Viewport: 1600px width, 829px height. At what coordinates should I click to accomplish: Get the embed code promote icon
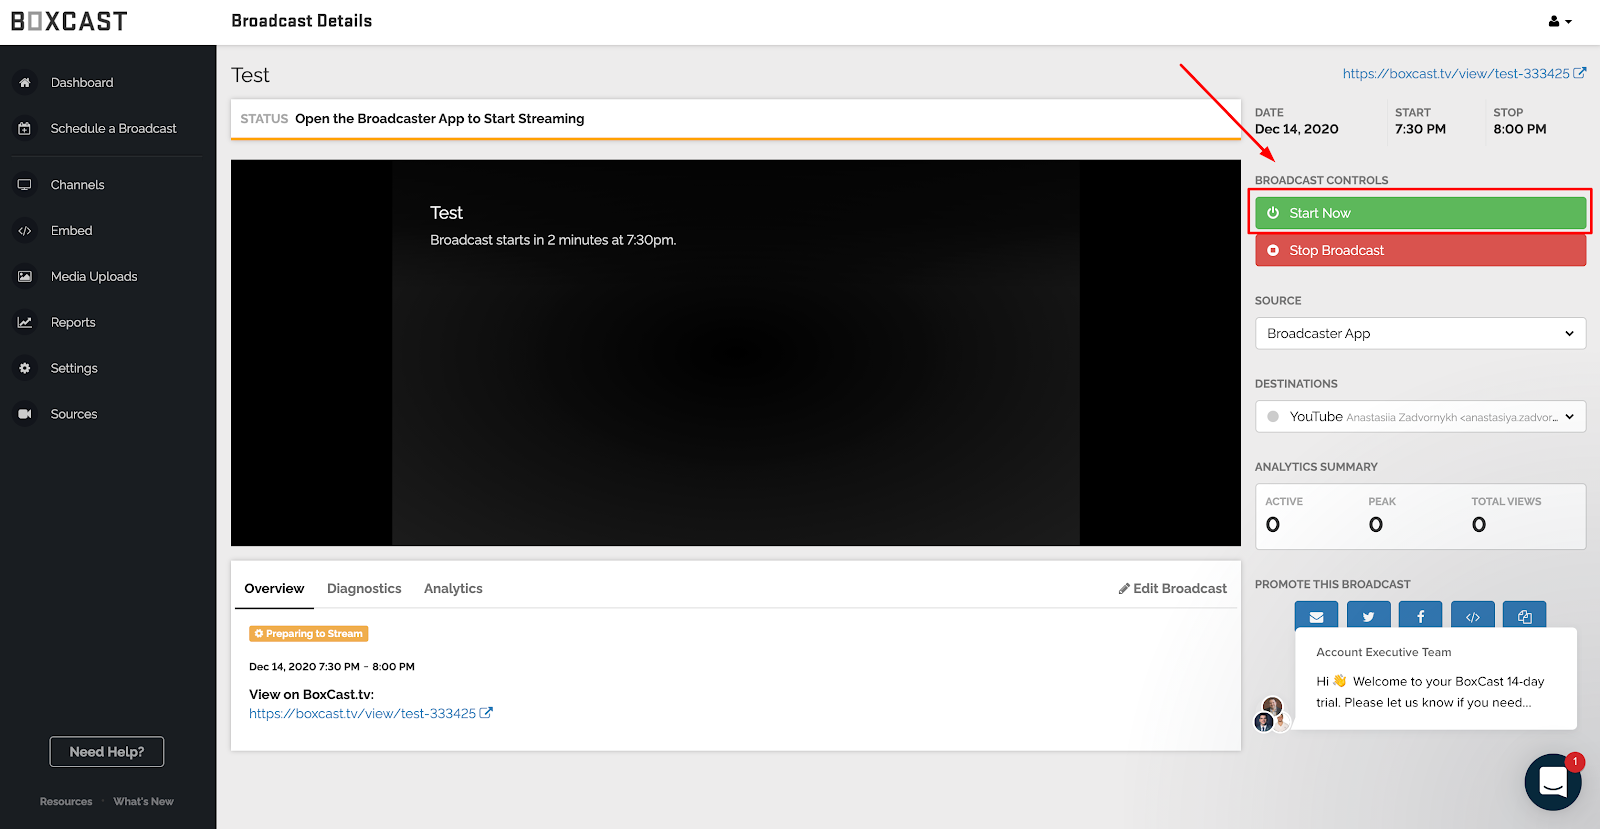point(1472,615)
